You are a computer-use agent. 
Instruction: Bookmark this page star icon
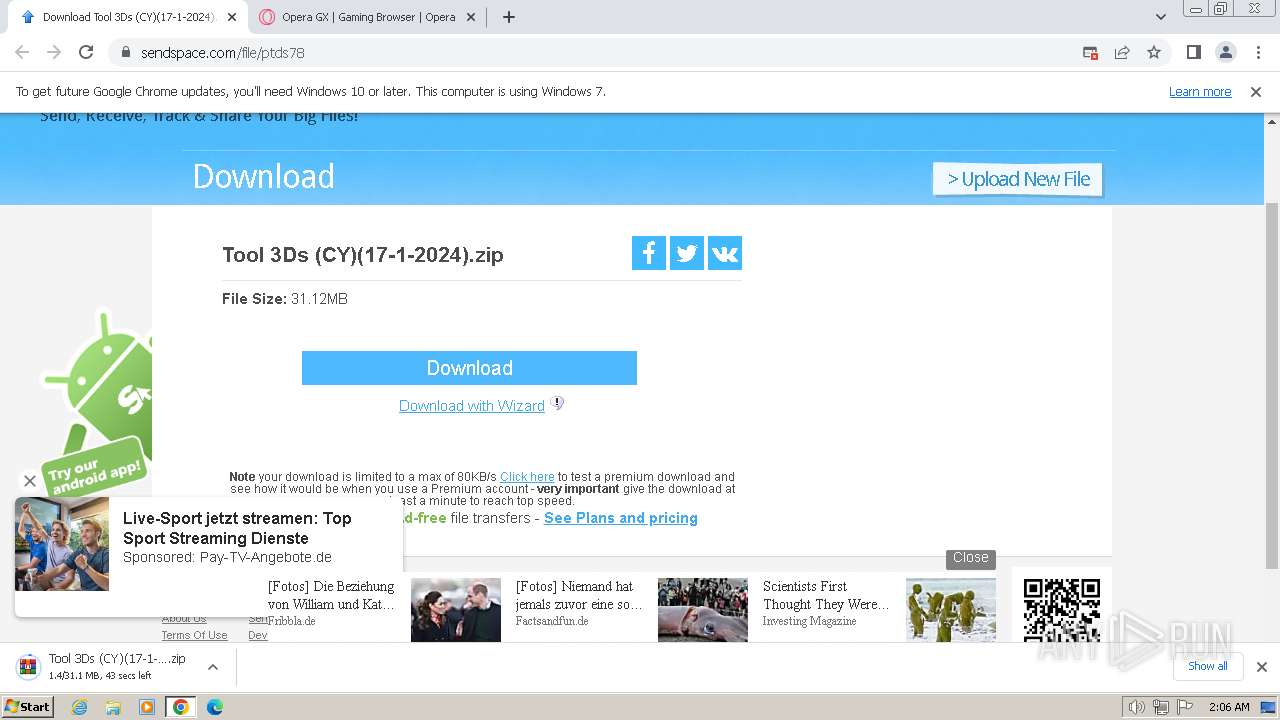pos(1154,52)
